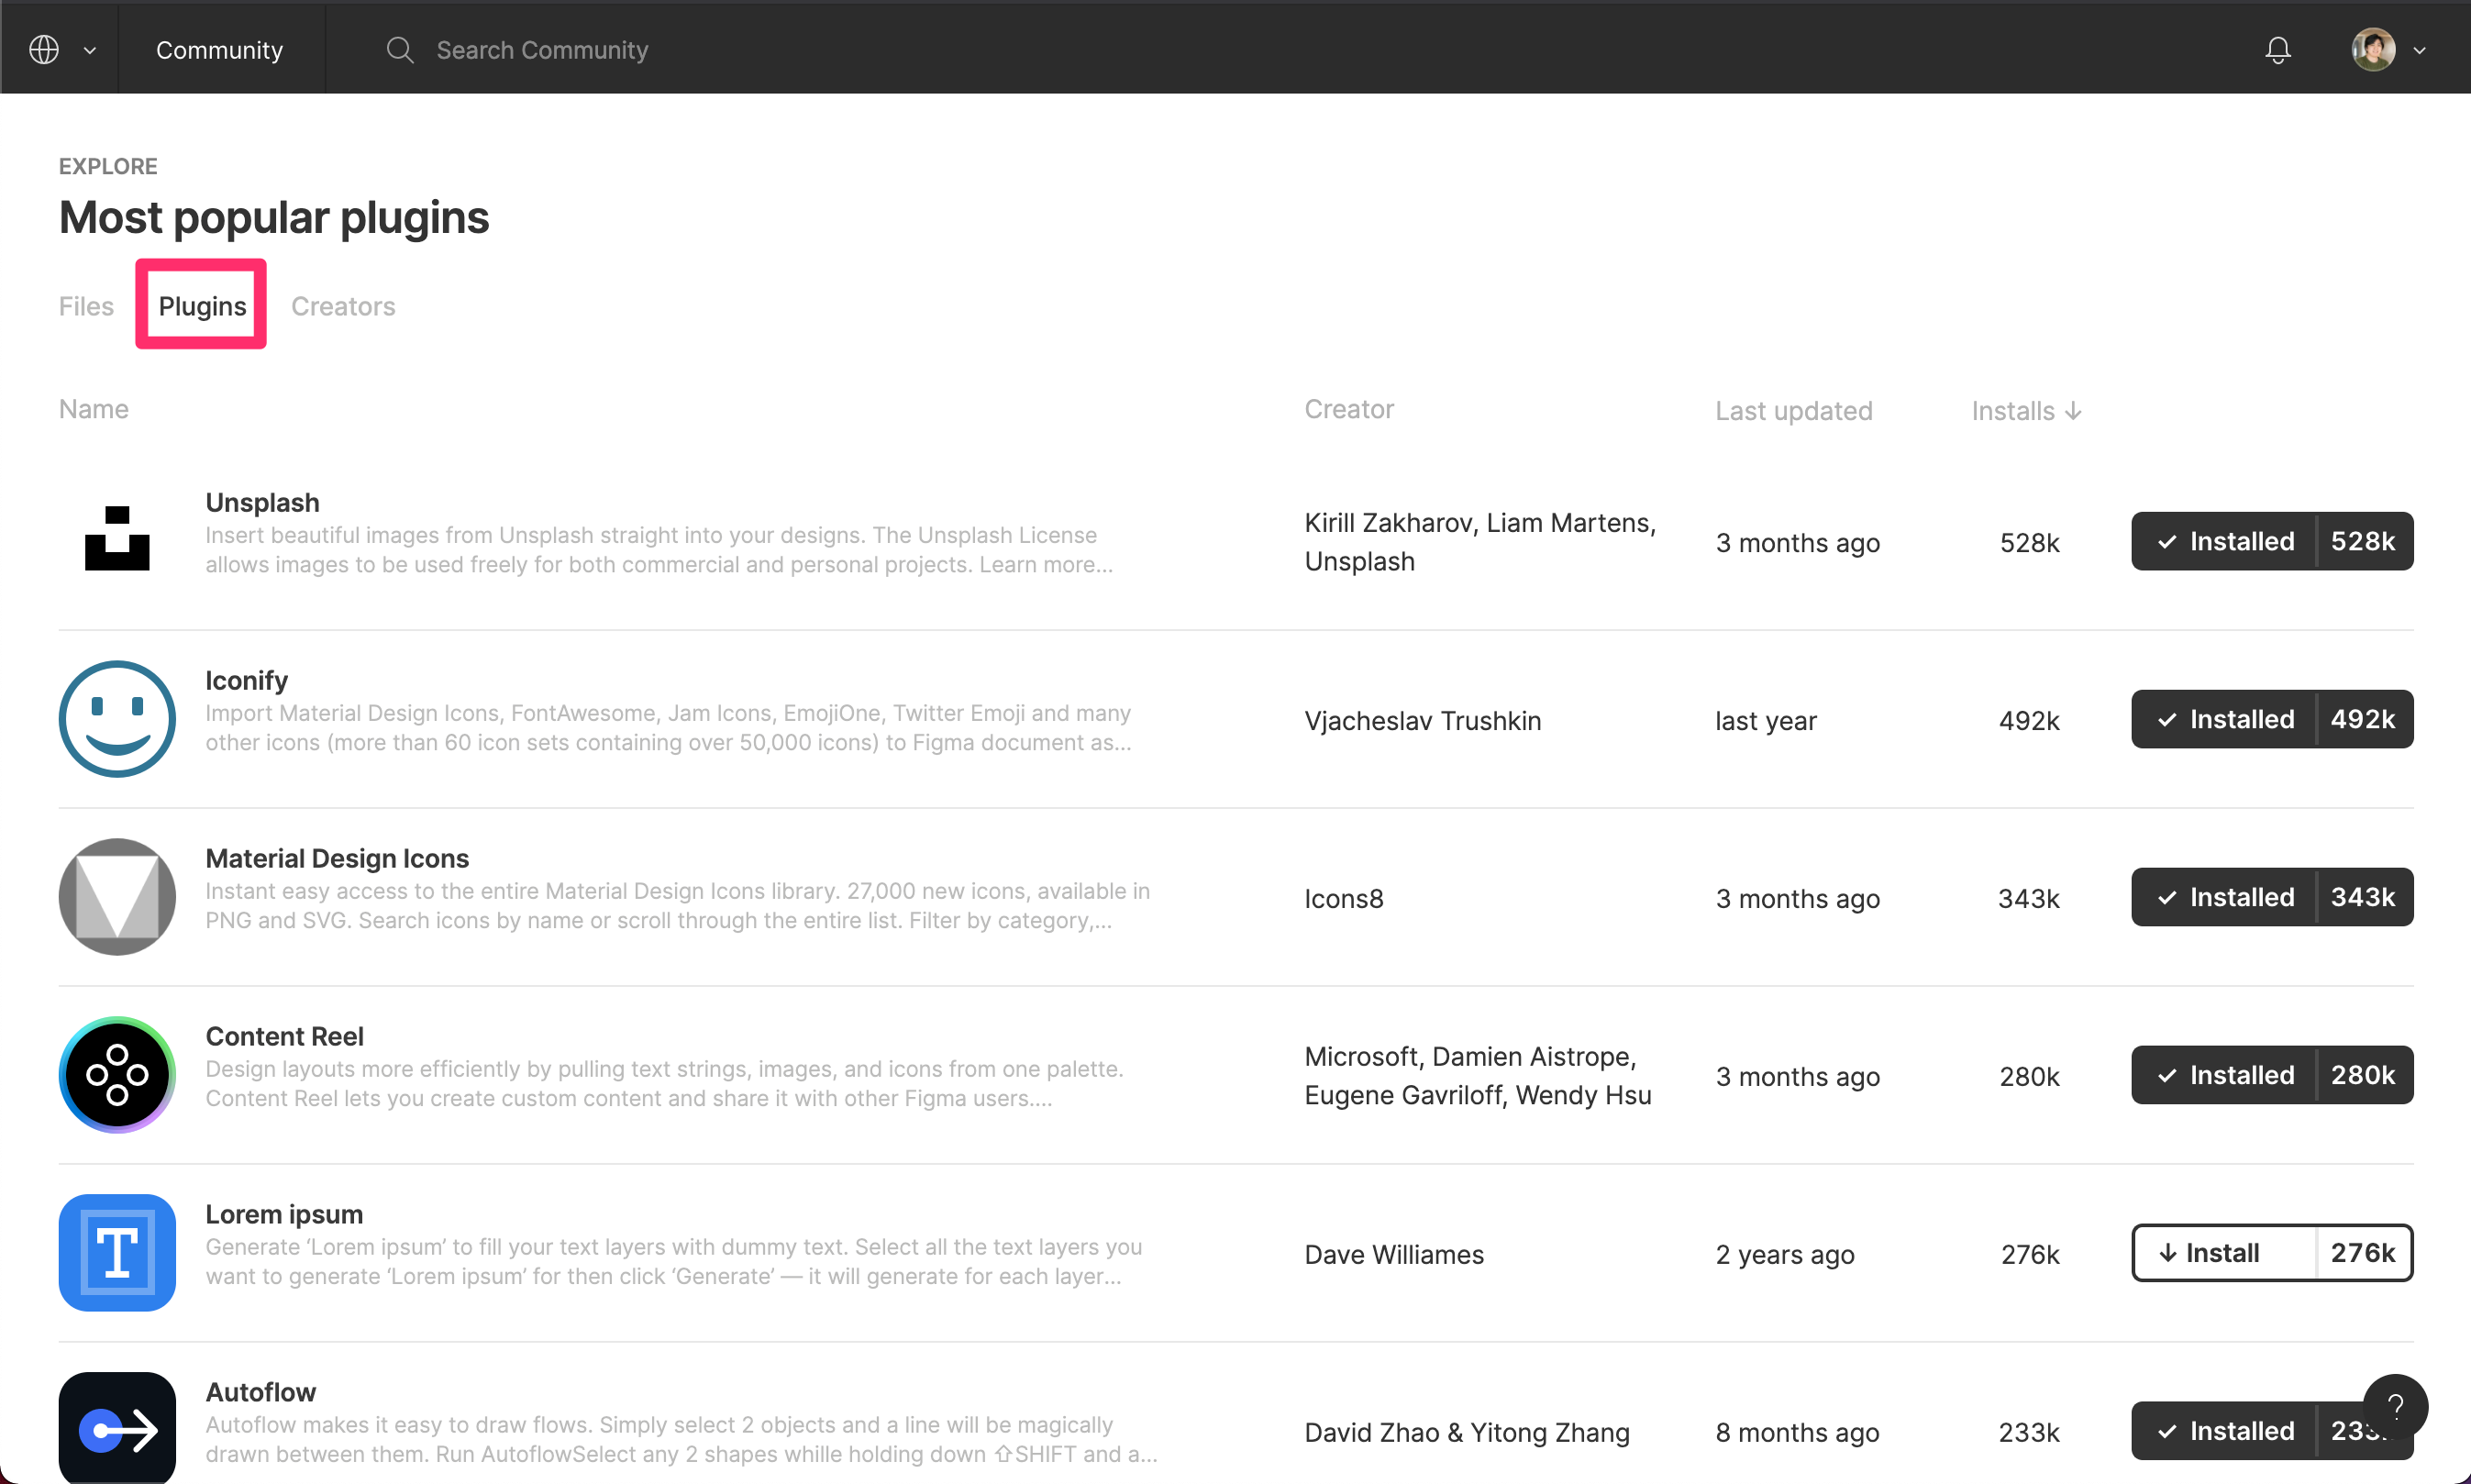Switch to the Creators tab
Image resolution: width=2471 pixels, height=1484 pixels.
(x=342, y=306)
